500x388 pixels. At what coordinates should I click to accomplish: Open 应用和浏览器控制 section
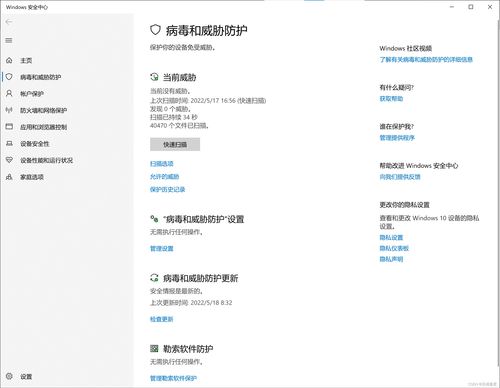(43, 127)
